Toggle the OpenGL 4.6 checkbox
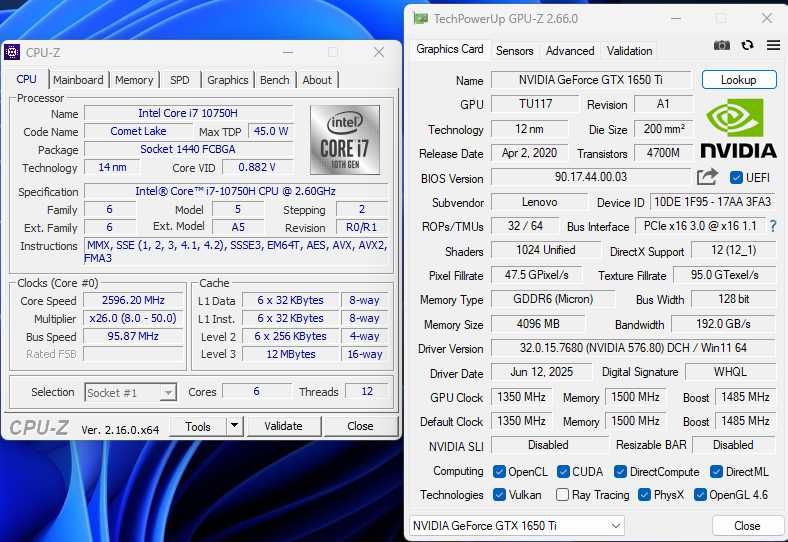The height and width of the screenshot is (542, 788). pyautogui.click(x=700, y=495)
